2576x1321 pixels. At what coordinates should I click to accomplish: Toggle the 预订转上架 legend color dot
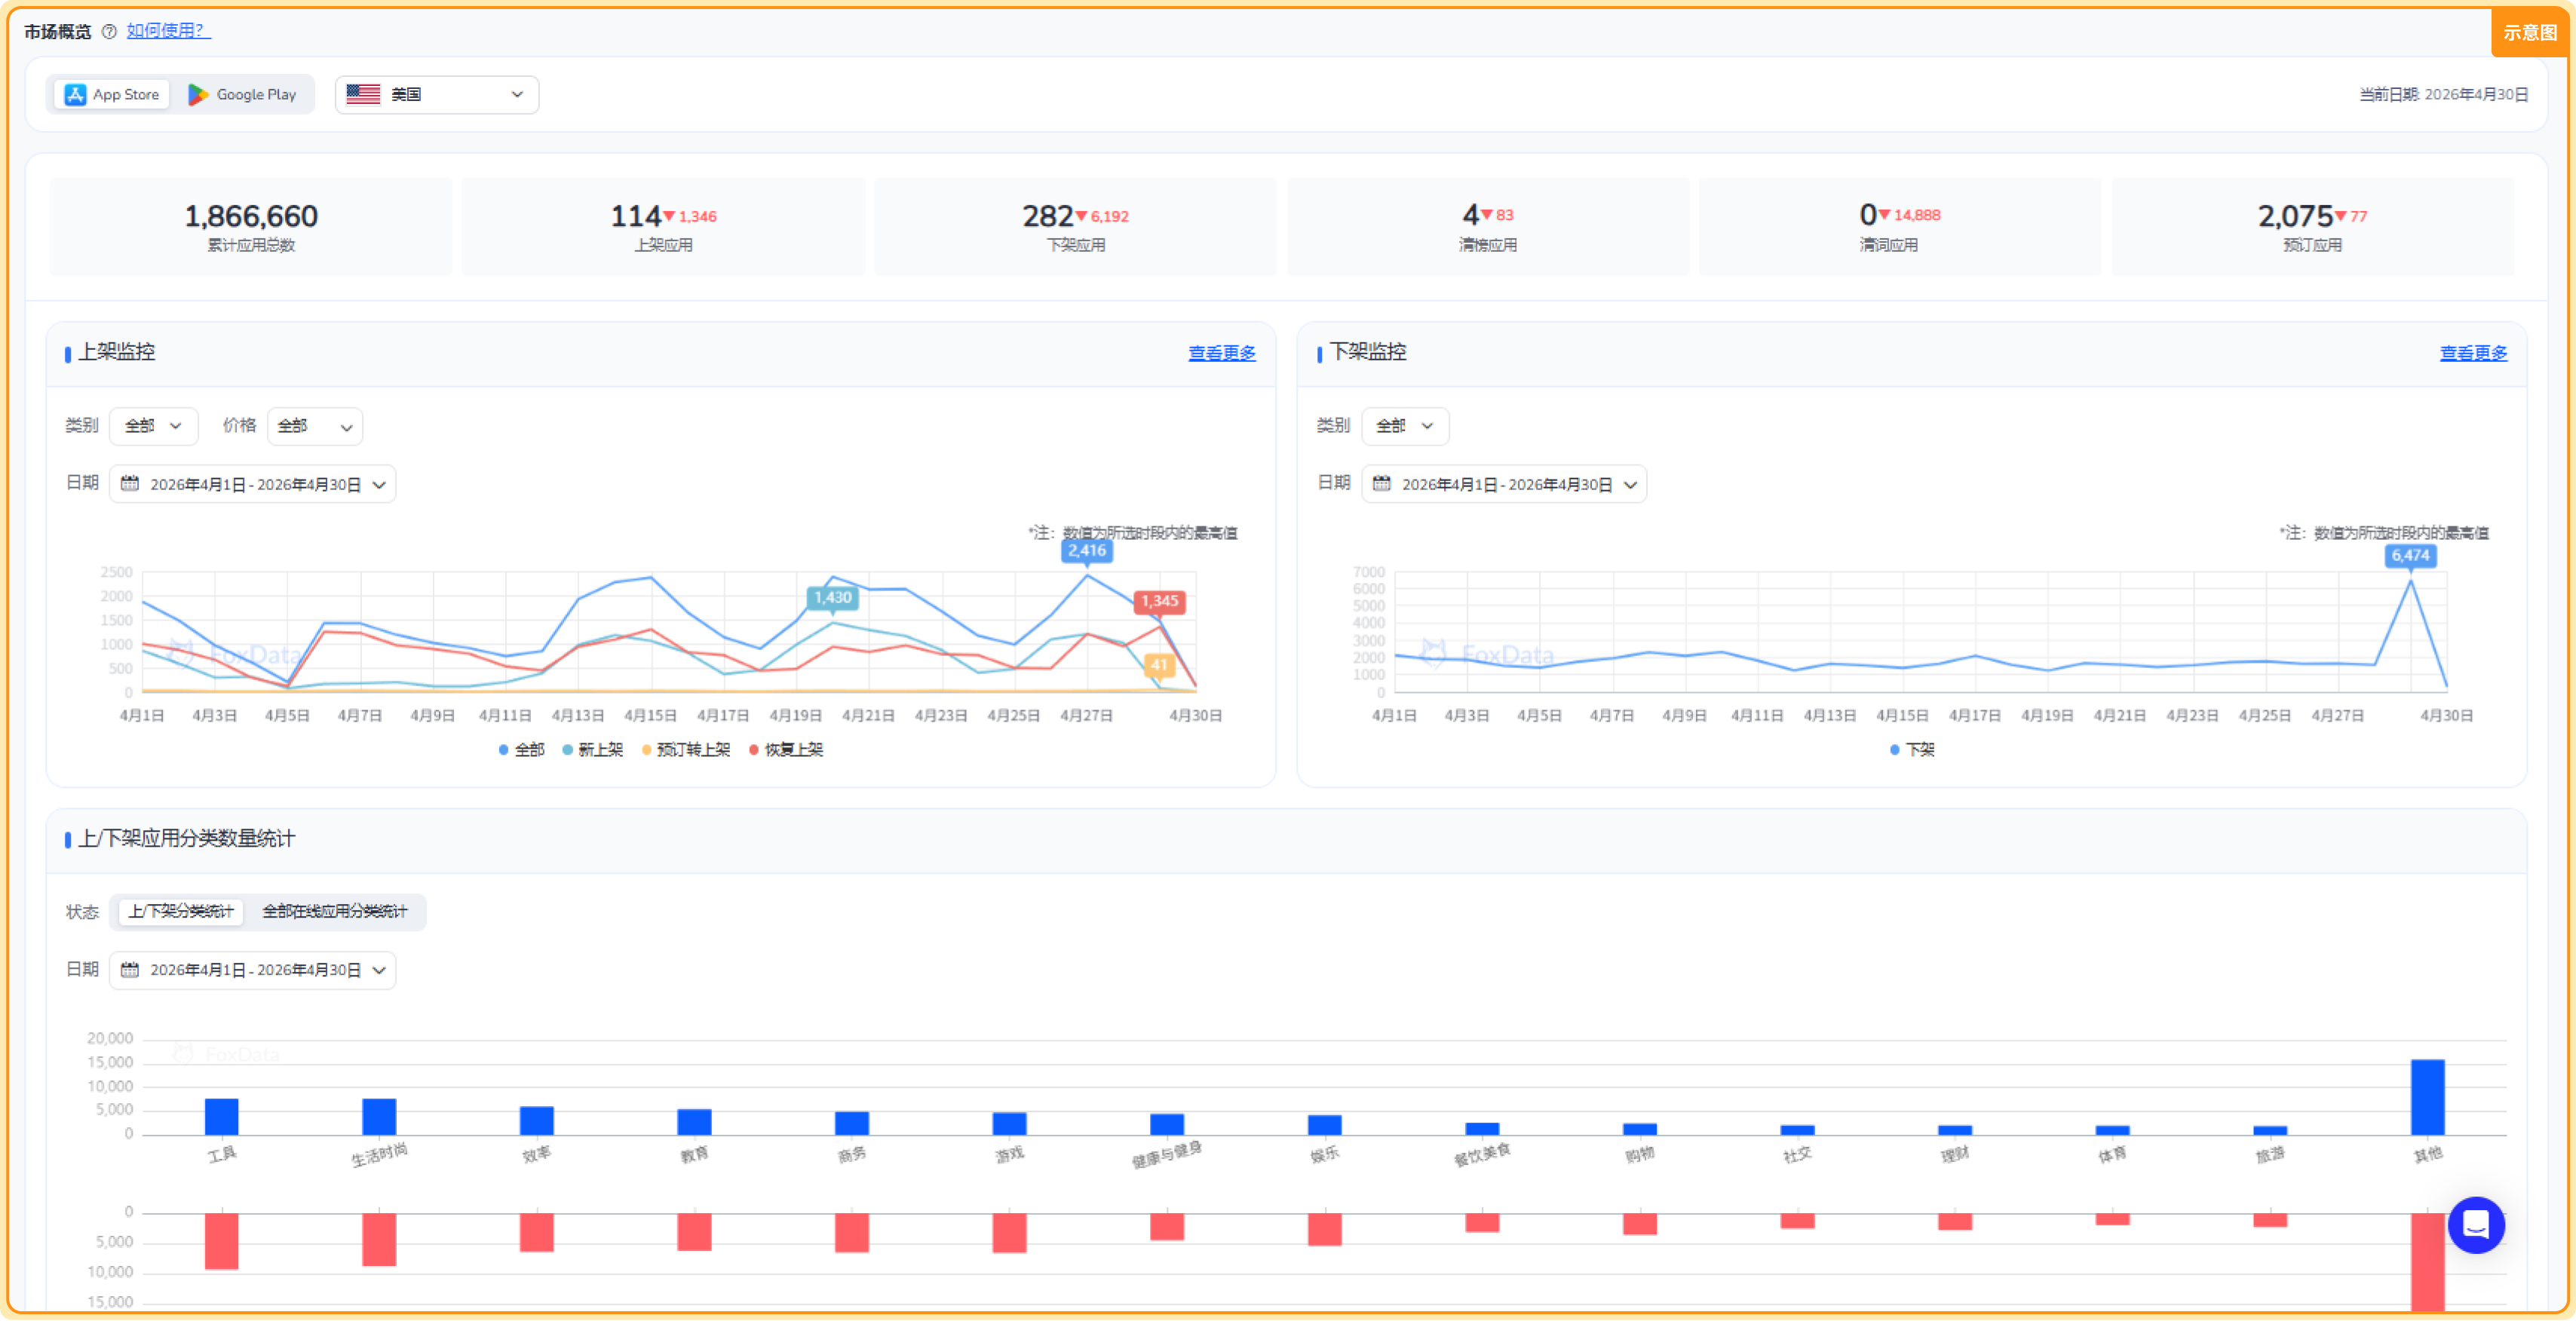pos(646,750)
